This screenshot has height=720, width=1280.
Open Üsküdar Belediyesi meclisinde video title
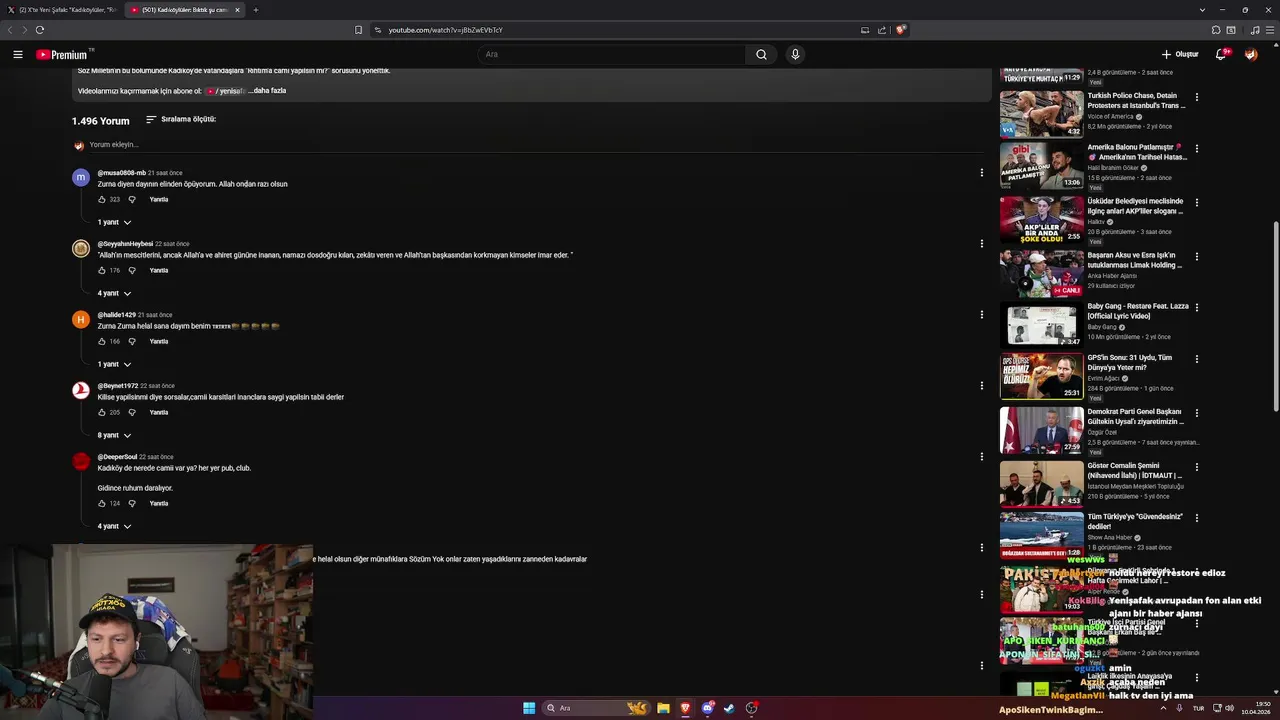(1136, 206)
